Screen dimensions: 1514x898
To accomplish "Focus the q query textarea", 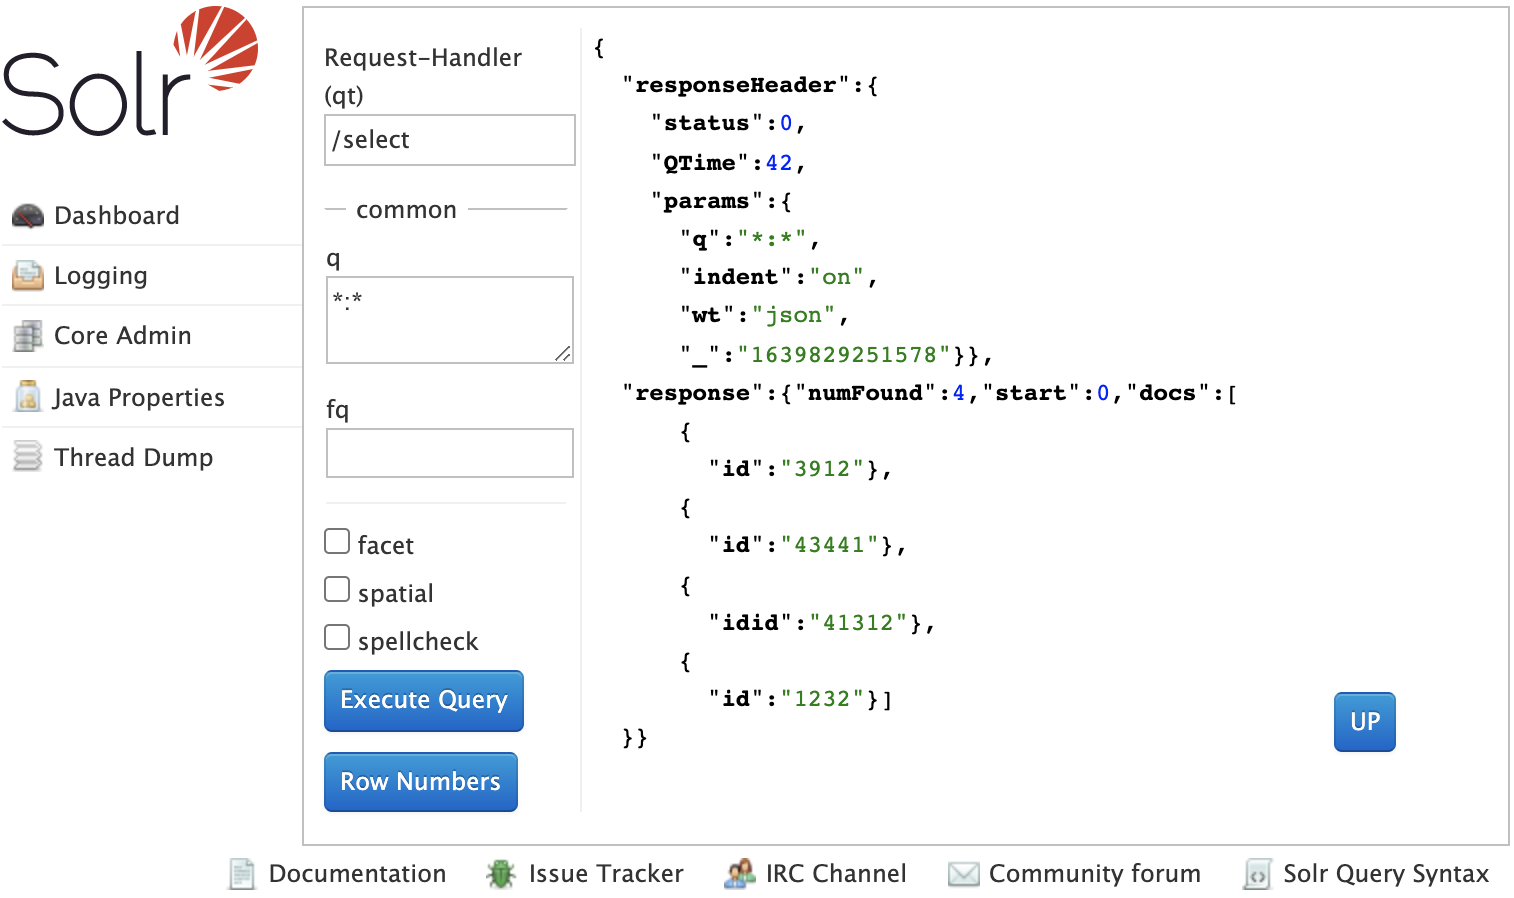I will tap(450, 320).
